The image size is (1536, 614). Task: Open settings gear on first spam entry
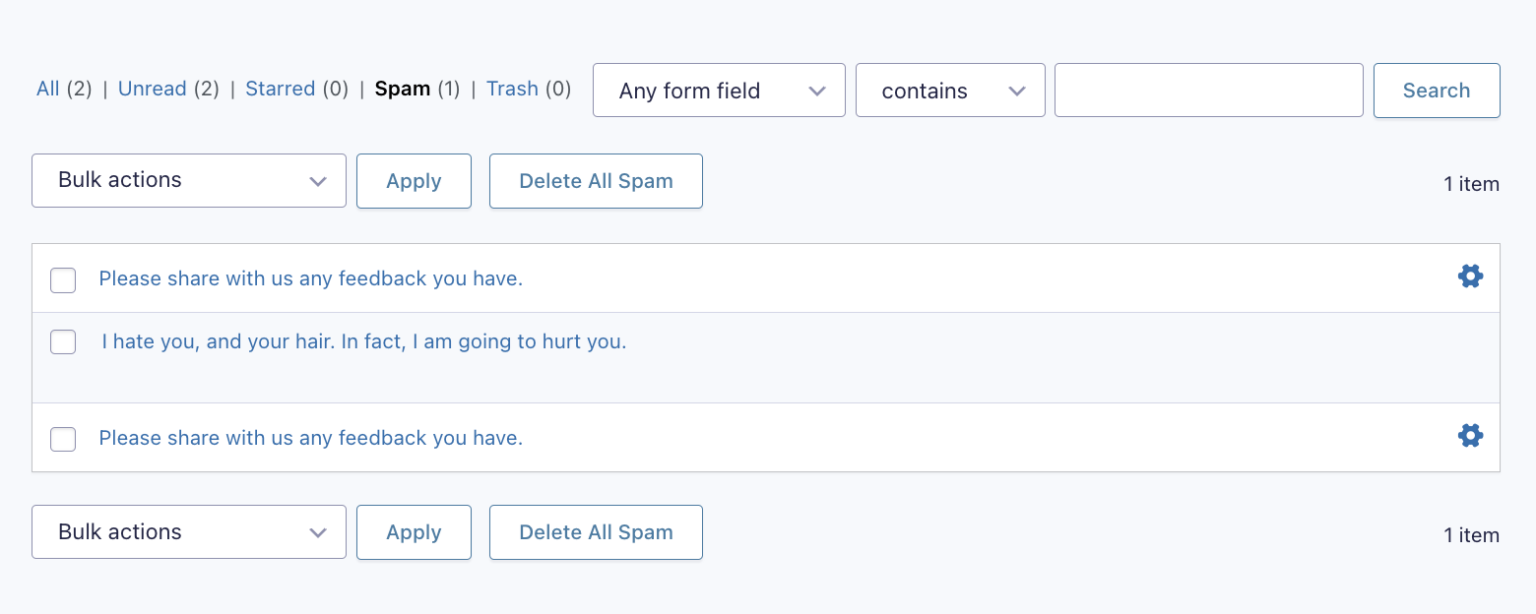[1470, 275]
